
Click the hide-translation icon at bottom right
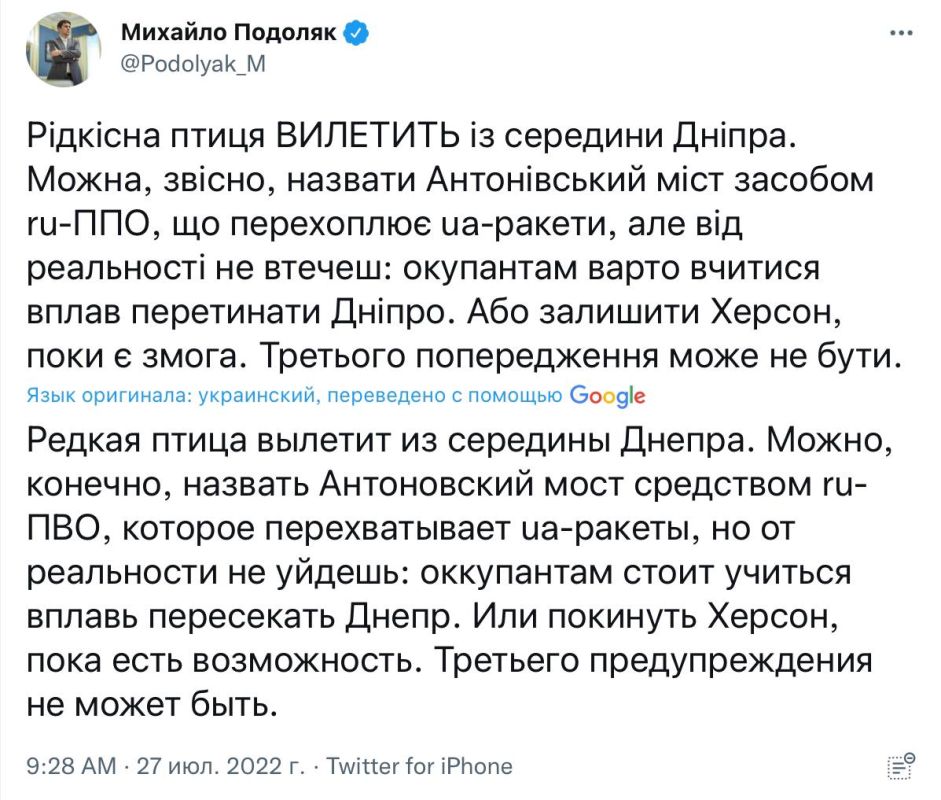tap(901, 765)
